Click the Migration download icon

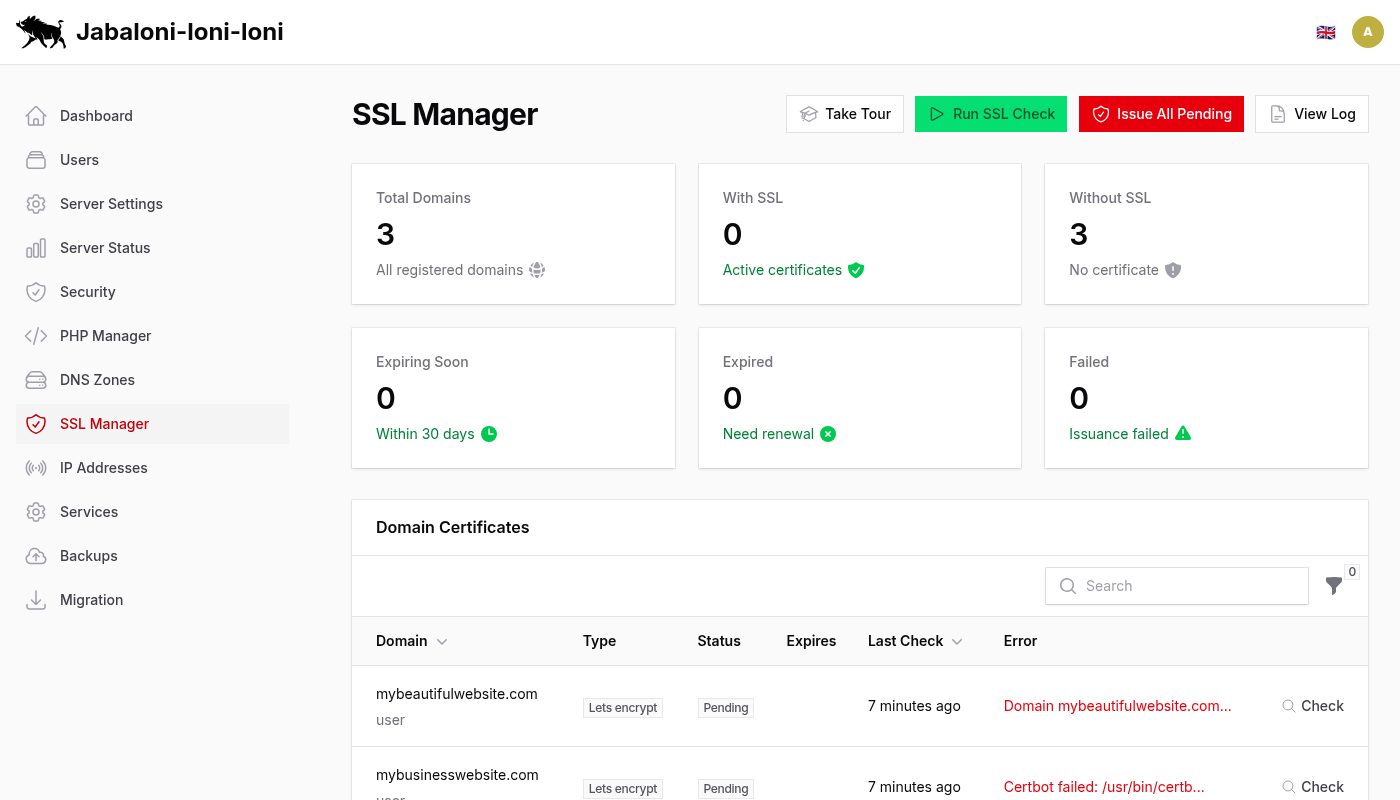(36, 599)
